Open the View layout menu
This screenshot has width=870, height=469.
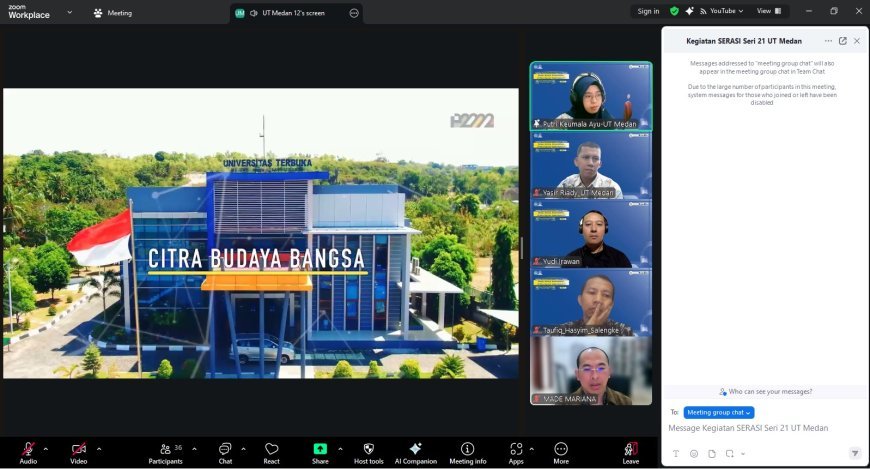coord(767,11)
